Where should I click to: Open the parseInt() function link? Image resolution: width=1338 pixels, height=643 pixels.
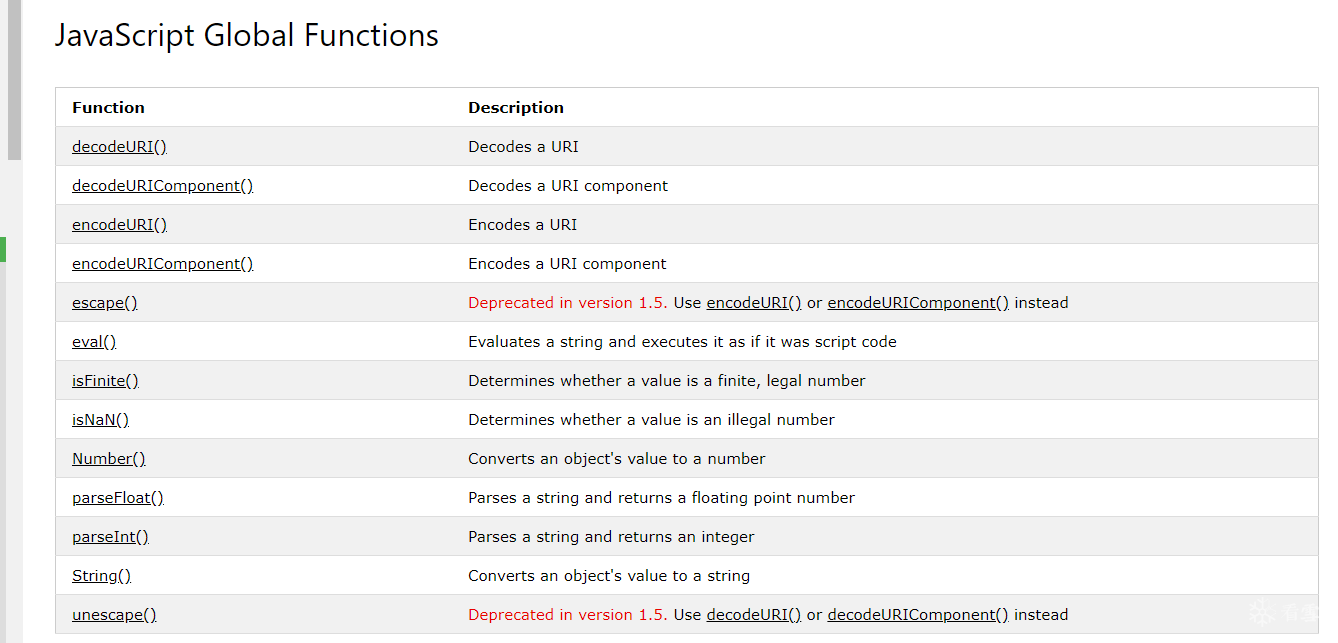point(110,537)
